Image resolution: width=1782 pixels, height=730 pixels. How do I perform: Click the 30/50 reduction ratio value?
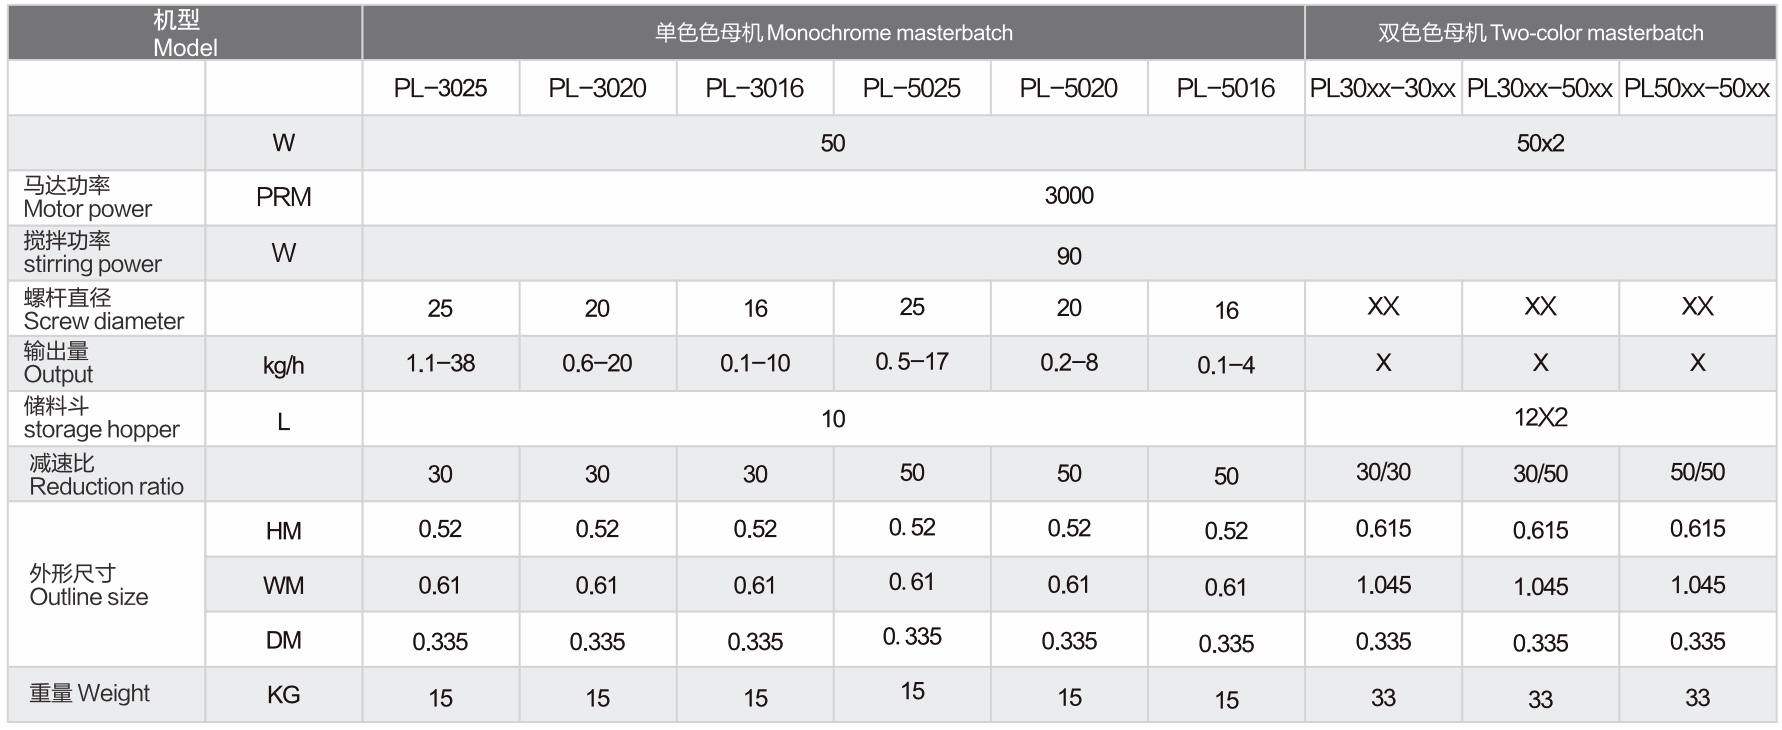(x=1540, y=474)
